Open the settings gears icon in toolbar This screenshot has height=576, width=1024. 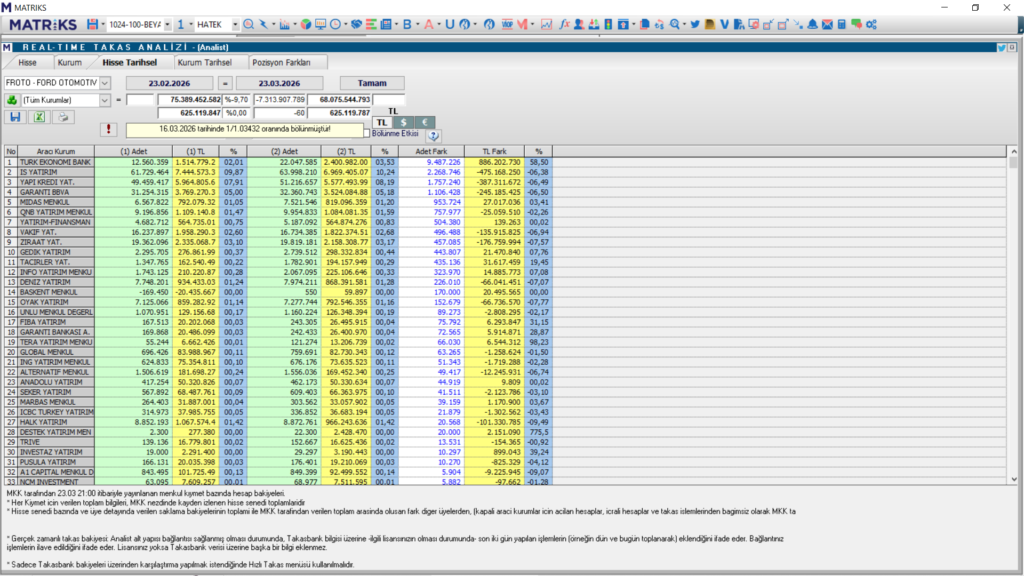[x=871, y=24]
